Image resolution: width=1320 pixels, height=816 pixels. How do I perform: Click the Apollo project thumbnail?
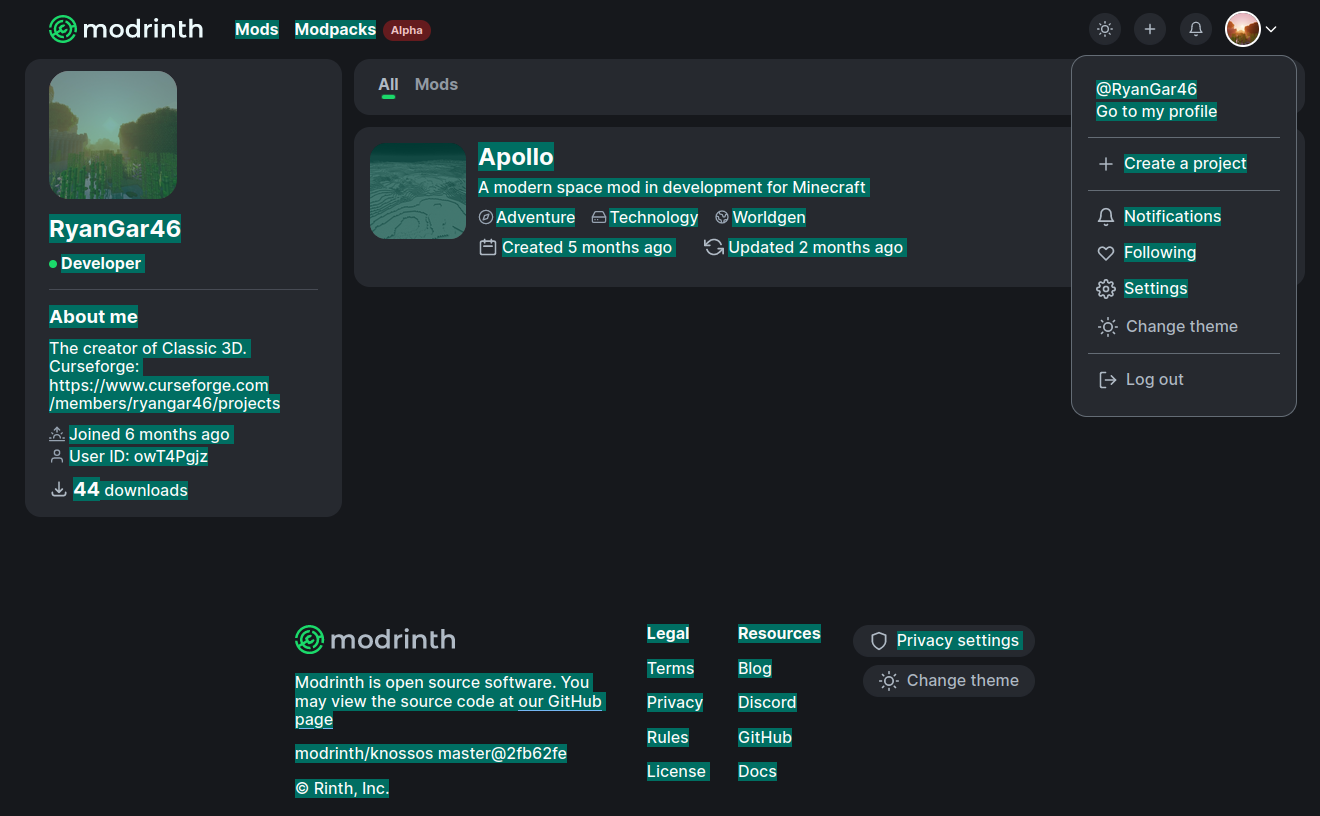417,191
